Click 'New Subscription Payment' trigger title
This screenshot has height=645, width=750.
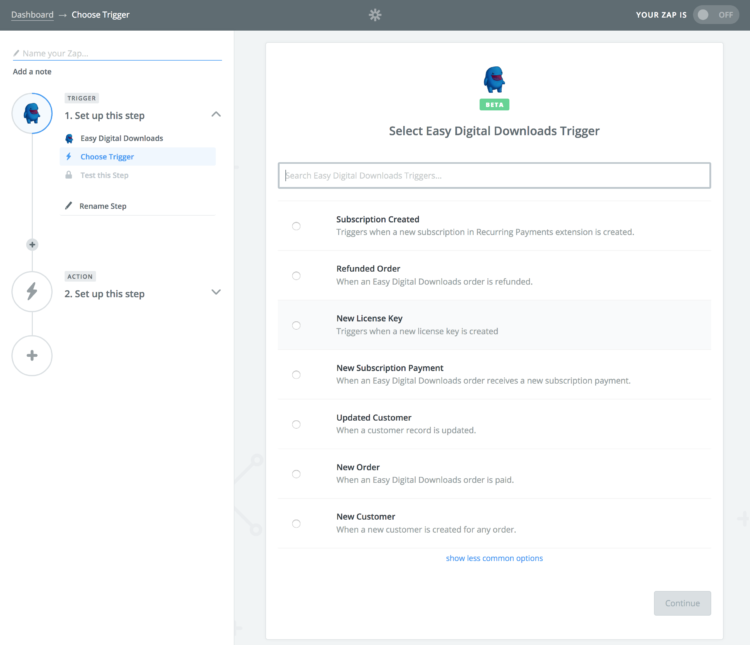point(389,368)
